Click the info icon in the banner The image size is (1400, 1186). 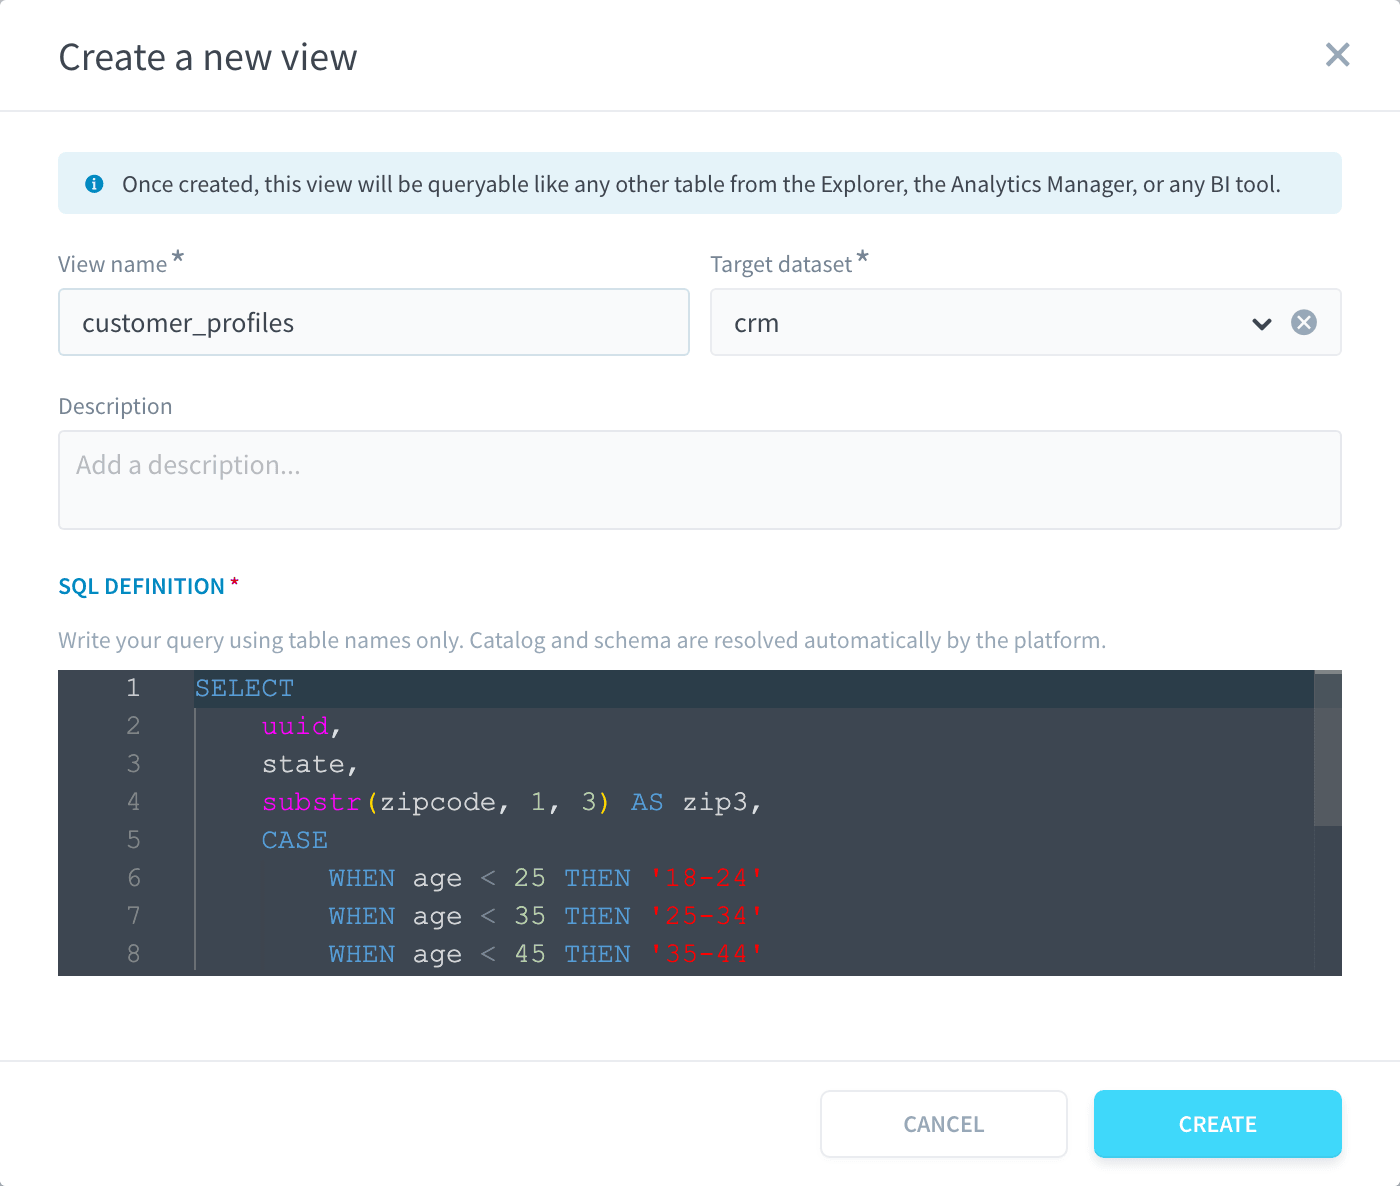(94, 184)
